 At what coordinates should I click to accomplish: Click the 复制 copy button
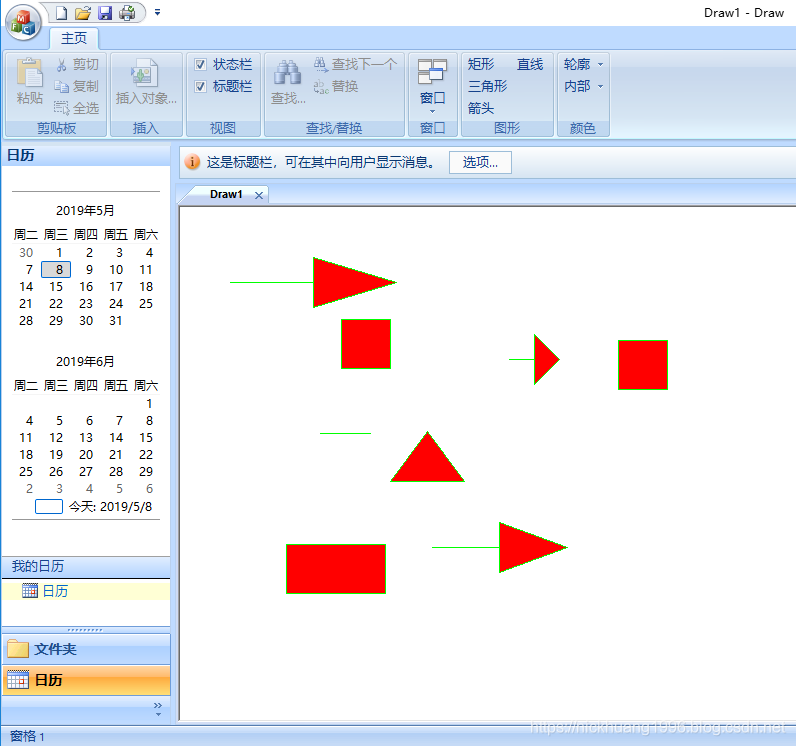click(x=77, y=86)
